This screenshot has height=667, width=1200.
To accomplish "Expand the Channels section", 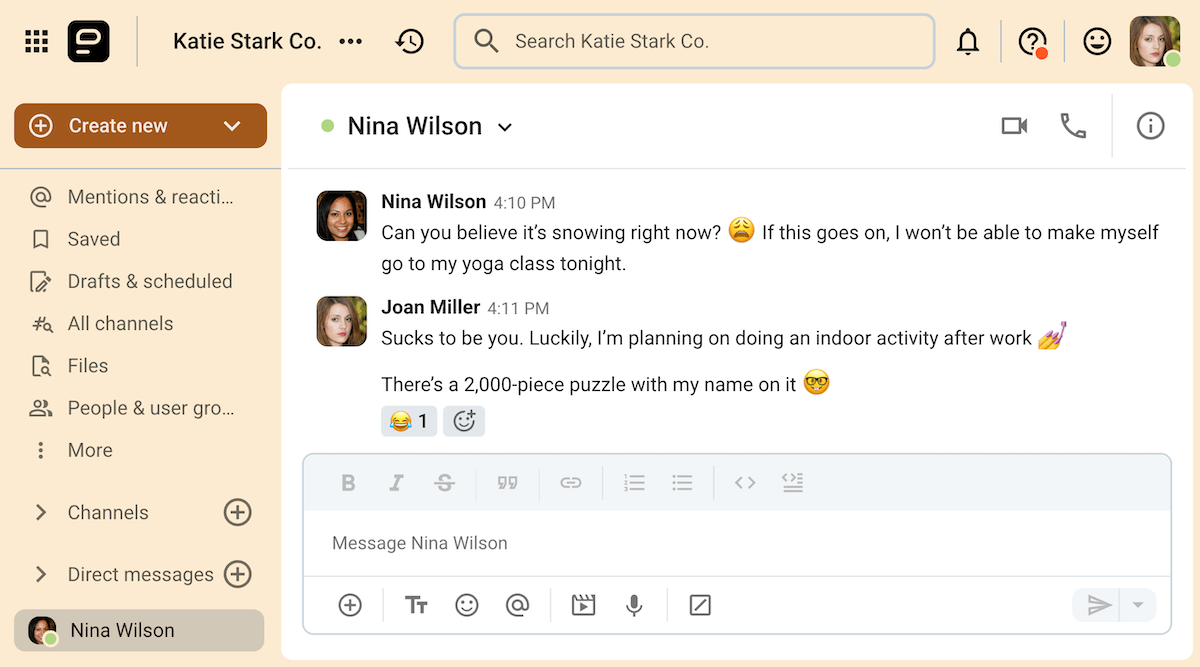I will (x=41, y=512).
